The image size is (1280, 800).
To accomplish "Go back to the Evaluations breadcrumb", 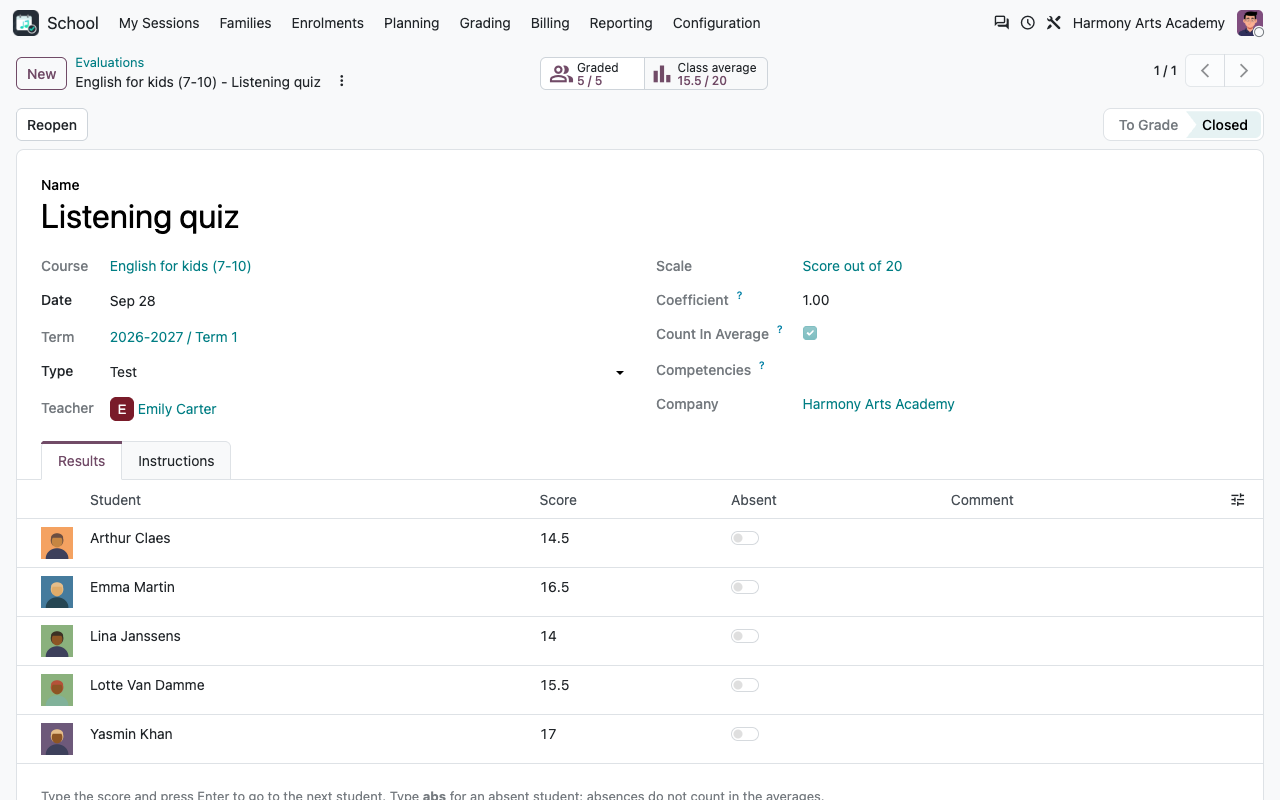I will pyautogui.click(x=110, y=62).
